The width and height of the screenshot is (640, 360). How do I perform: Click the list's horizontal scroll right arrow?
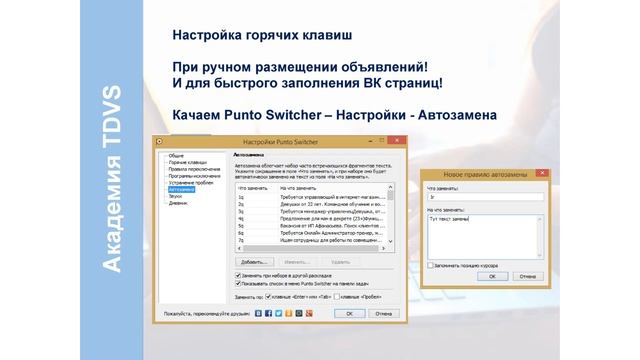click(383, 248)
